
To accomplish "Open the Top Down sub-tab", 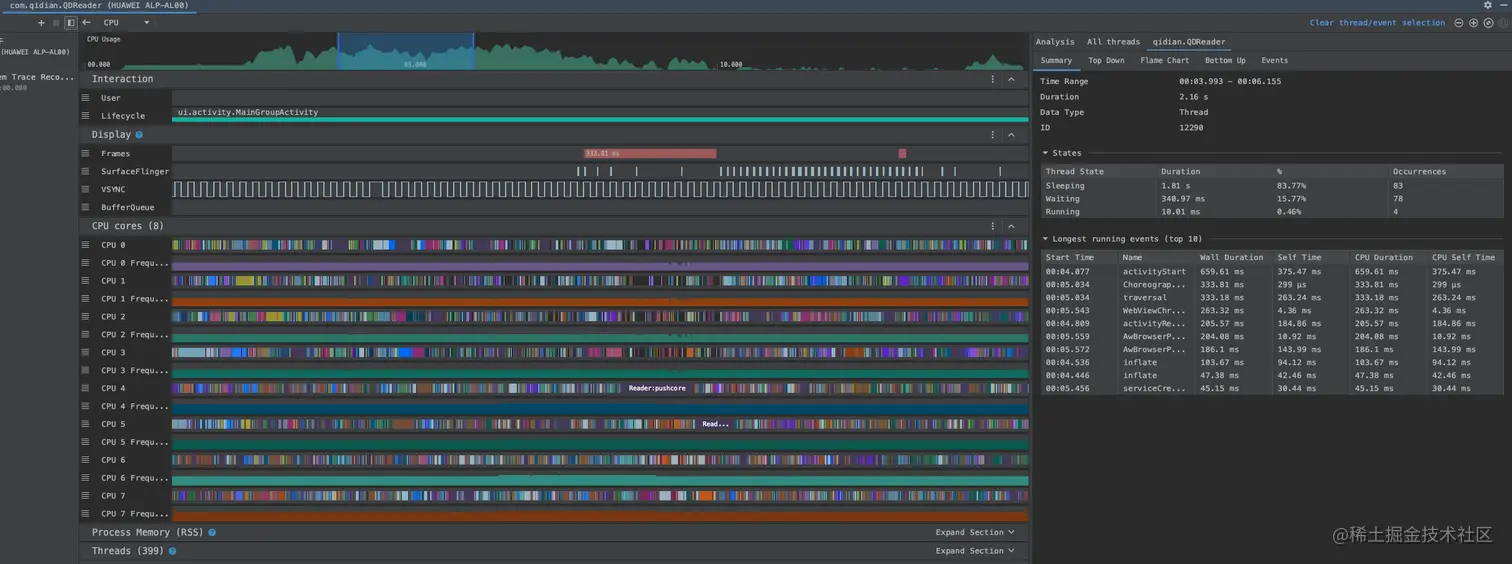I will coord(1106,60).
